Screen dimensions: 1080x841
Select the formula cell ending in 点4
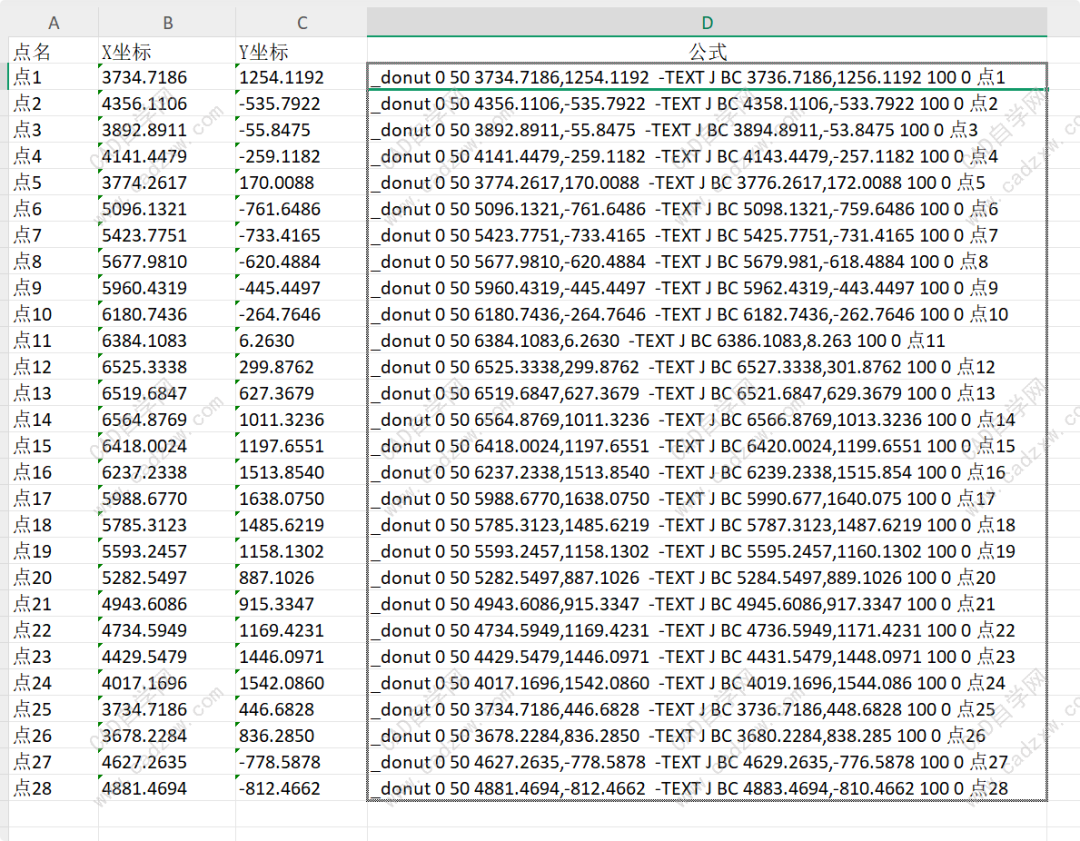707,156
